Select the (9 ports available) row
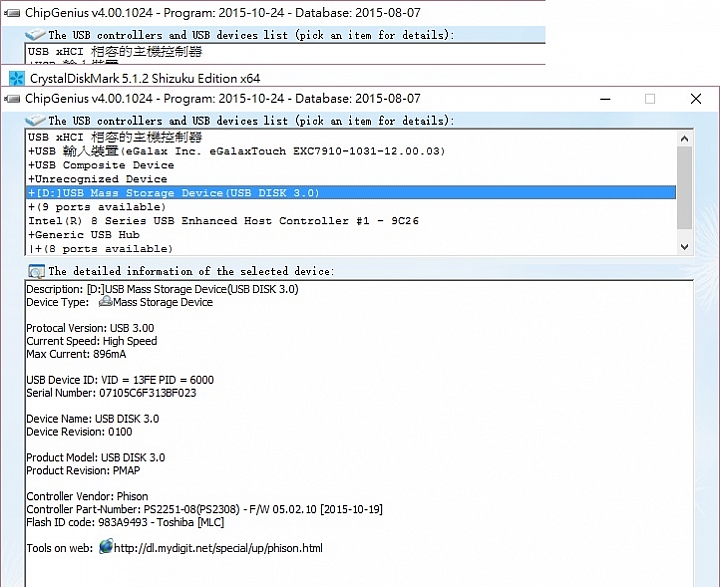 (351, 207)
